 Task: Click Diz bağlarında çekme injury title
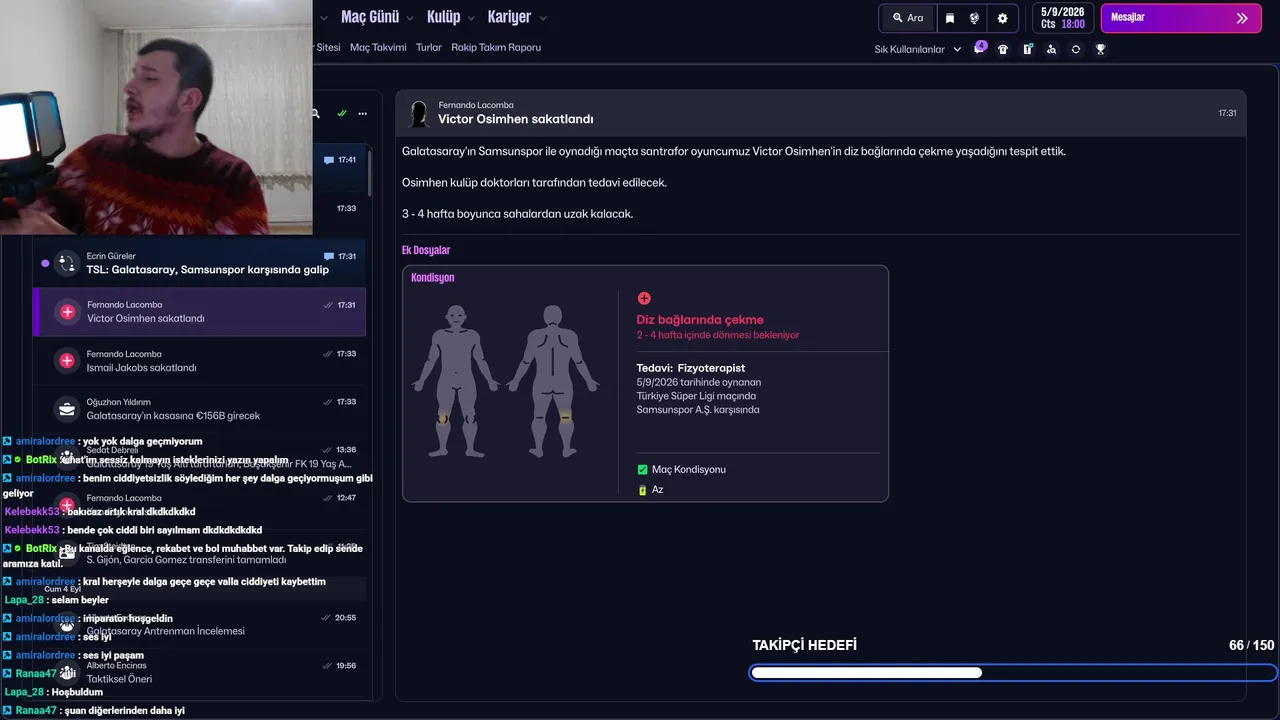point(700,320)
